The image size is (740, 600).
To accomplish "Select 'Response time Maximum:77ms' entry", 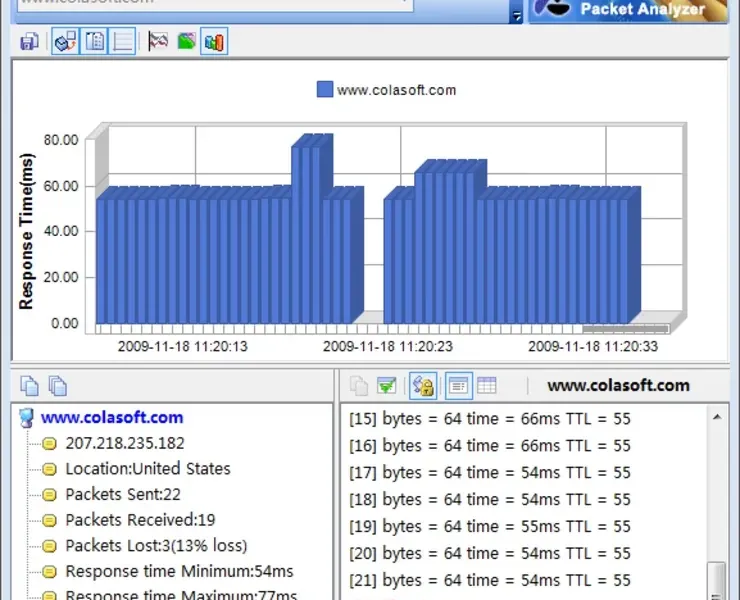I will [x=181, y=594].
